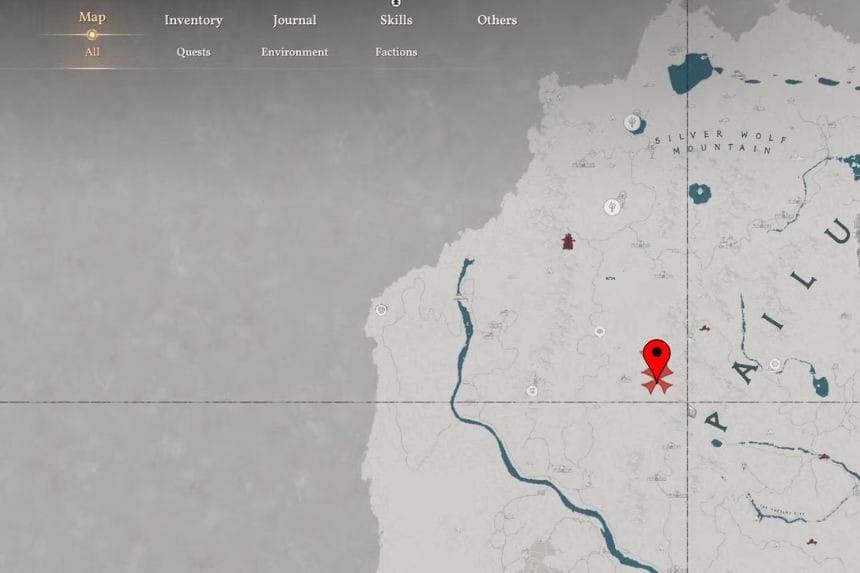Image resolution: width=860 pixels, height=573 pixels.
Task: Click the red cross player marker under the pin
Action: point(656,381)
